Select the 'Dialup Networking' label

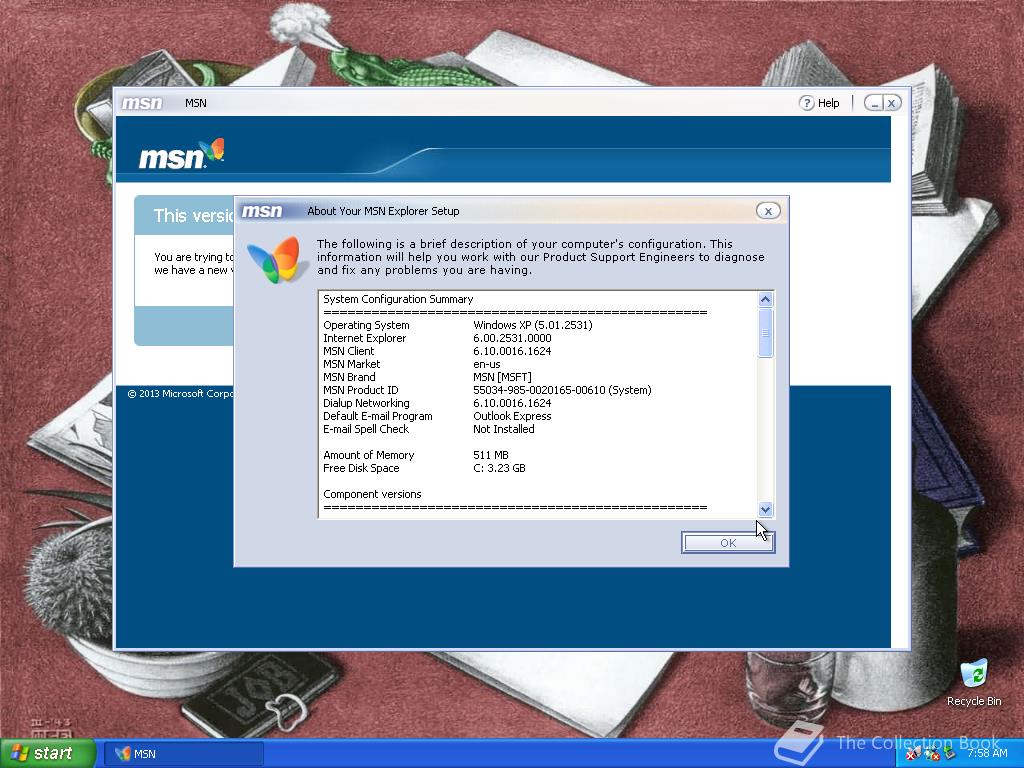(x=366, y=404)
